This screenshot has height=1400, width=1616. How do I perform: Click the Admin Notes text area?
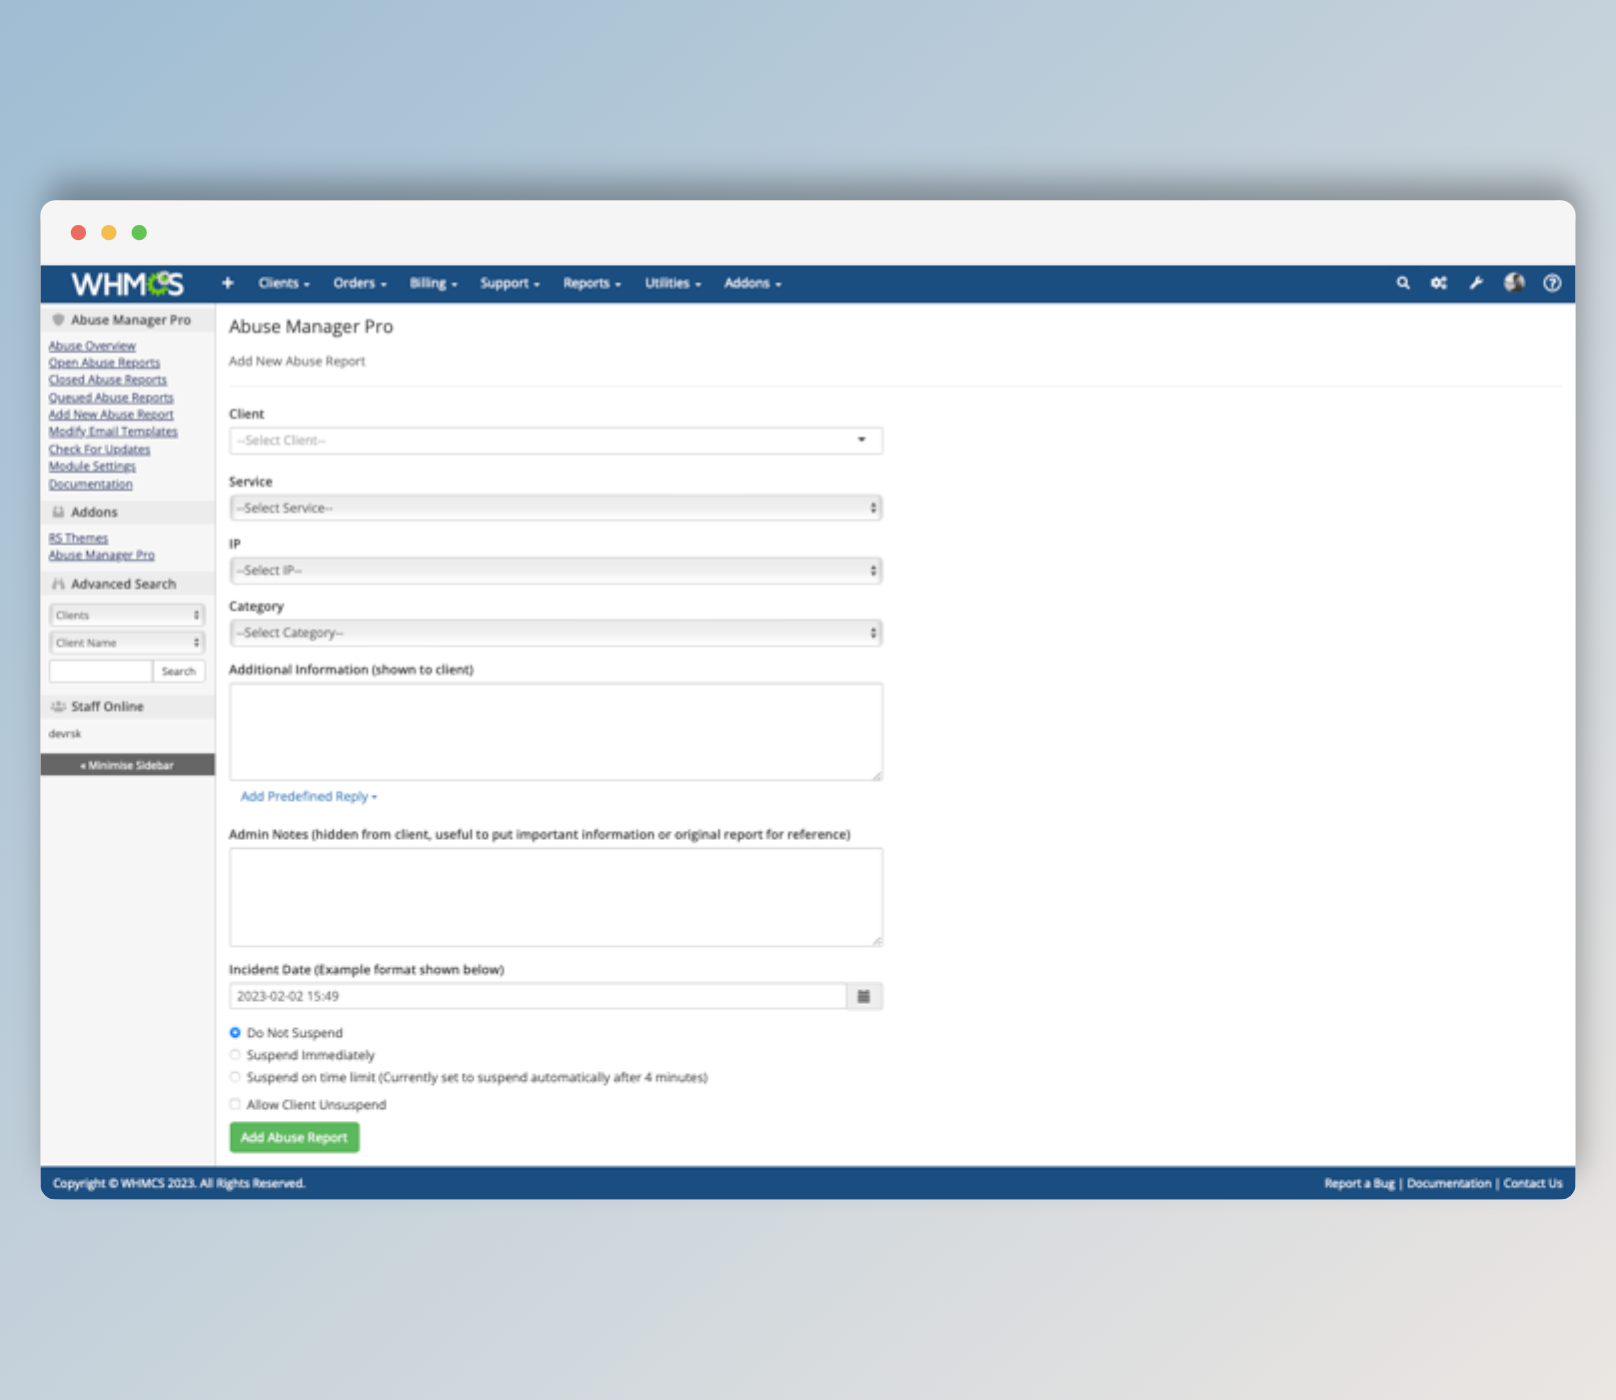(x=556, y=897)
